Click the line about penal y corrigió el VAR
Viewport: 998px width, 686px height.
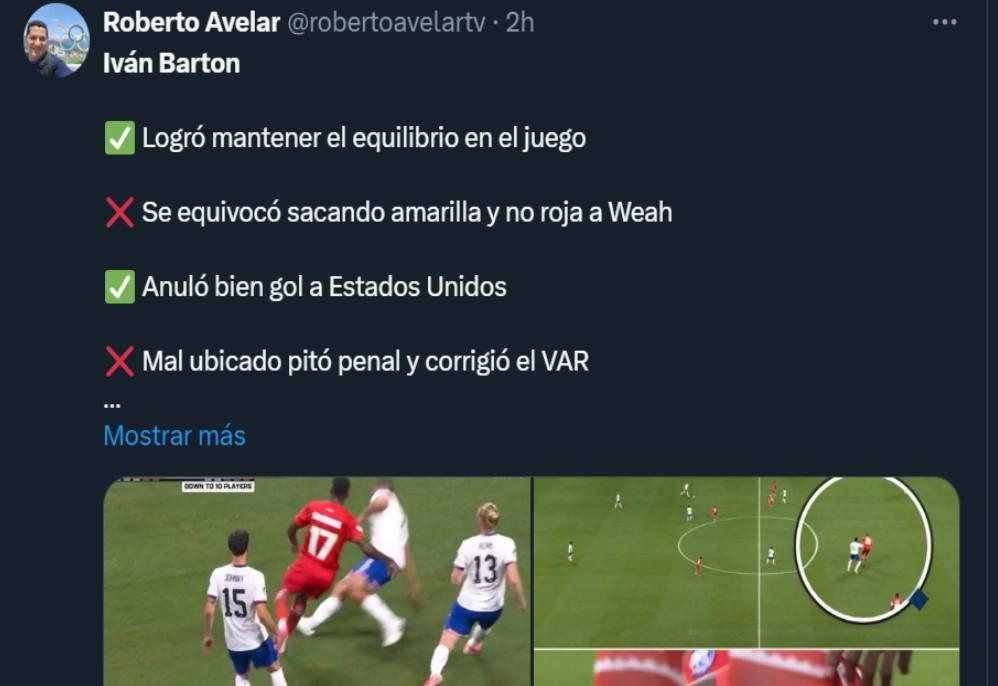point(366,361)
